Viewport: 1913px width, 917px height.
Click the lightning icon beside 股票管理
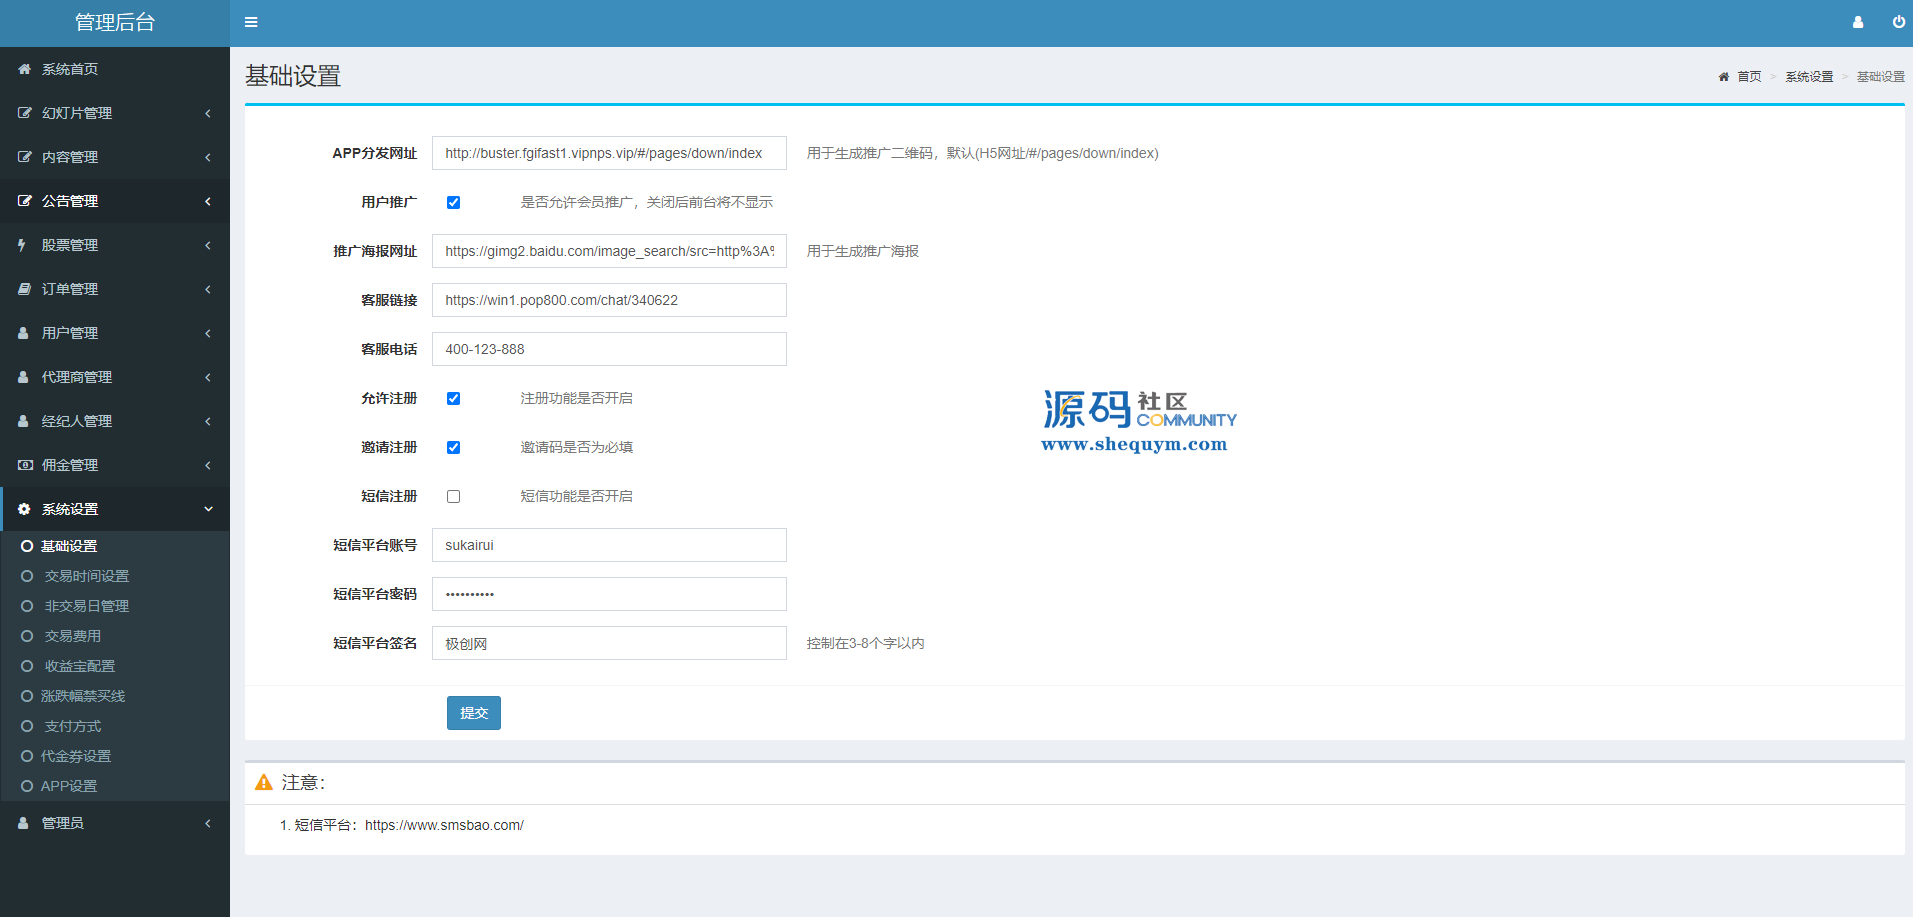pos(22,245)
